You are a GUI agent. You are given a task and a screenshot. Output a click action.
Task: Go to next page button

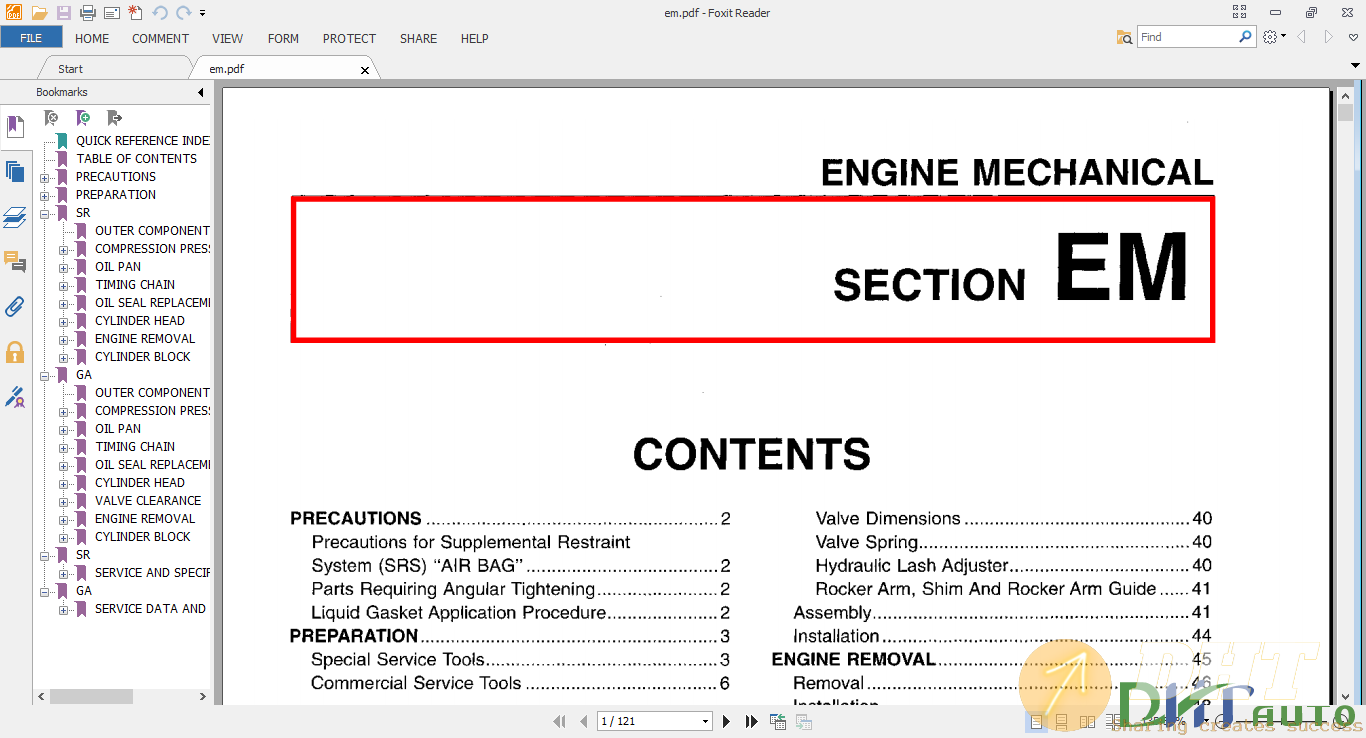[727, 721]
